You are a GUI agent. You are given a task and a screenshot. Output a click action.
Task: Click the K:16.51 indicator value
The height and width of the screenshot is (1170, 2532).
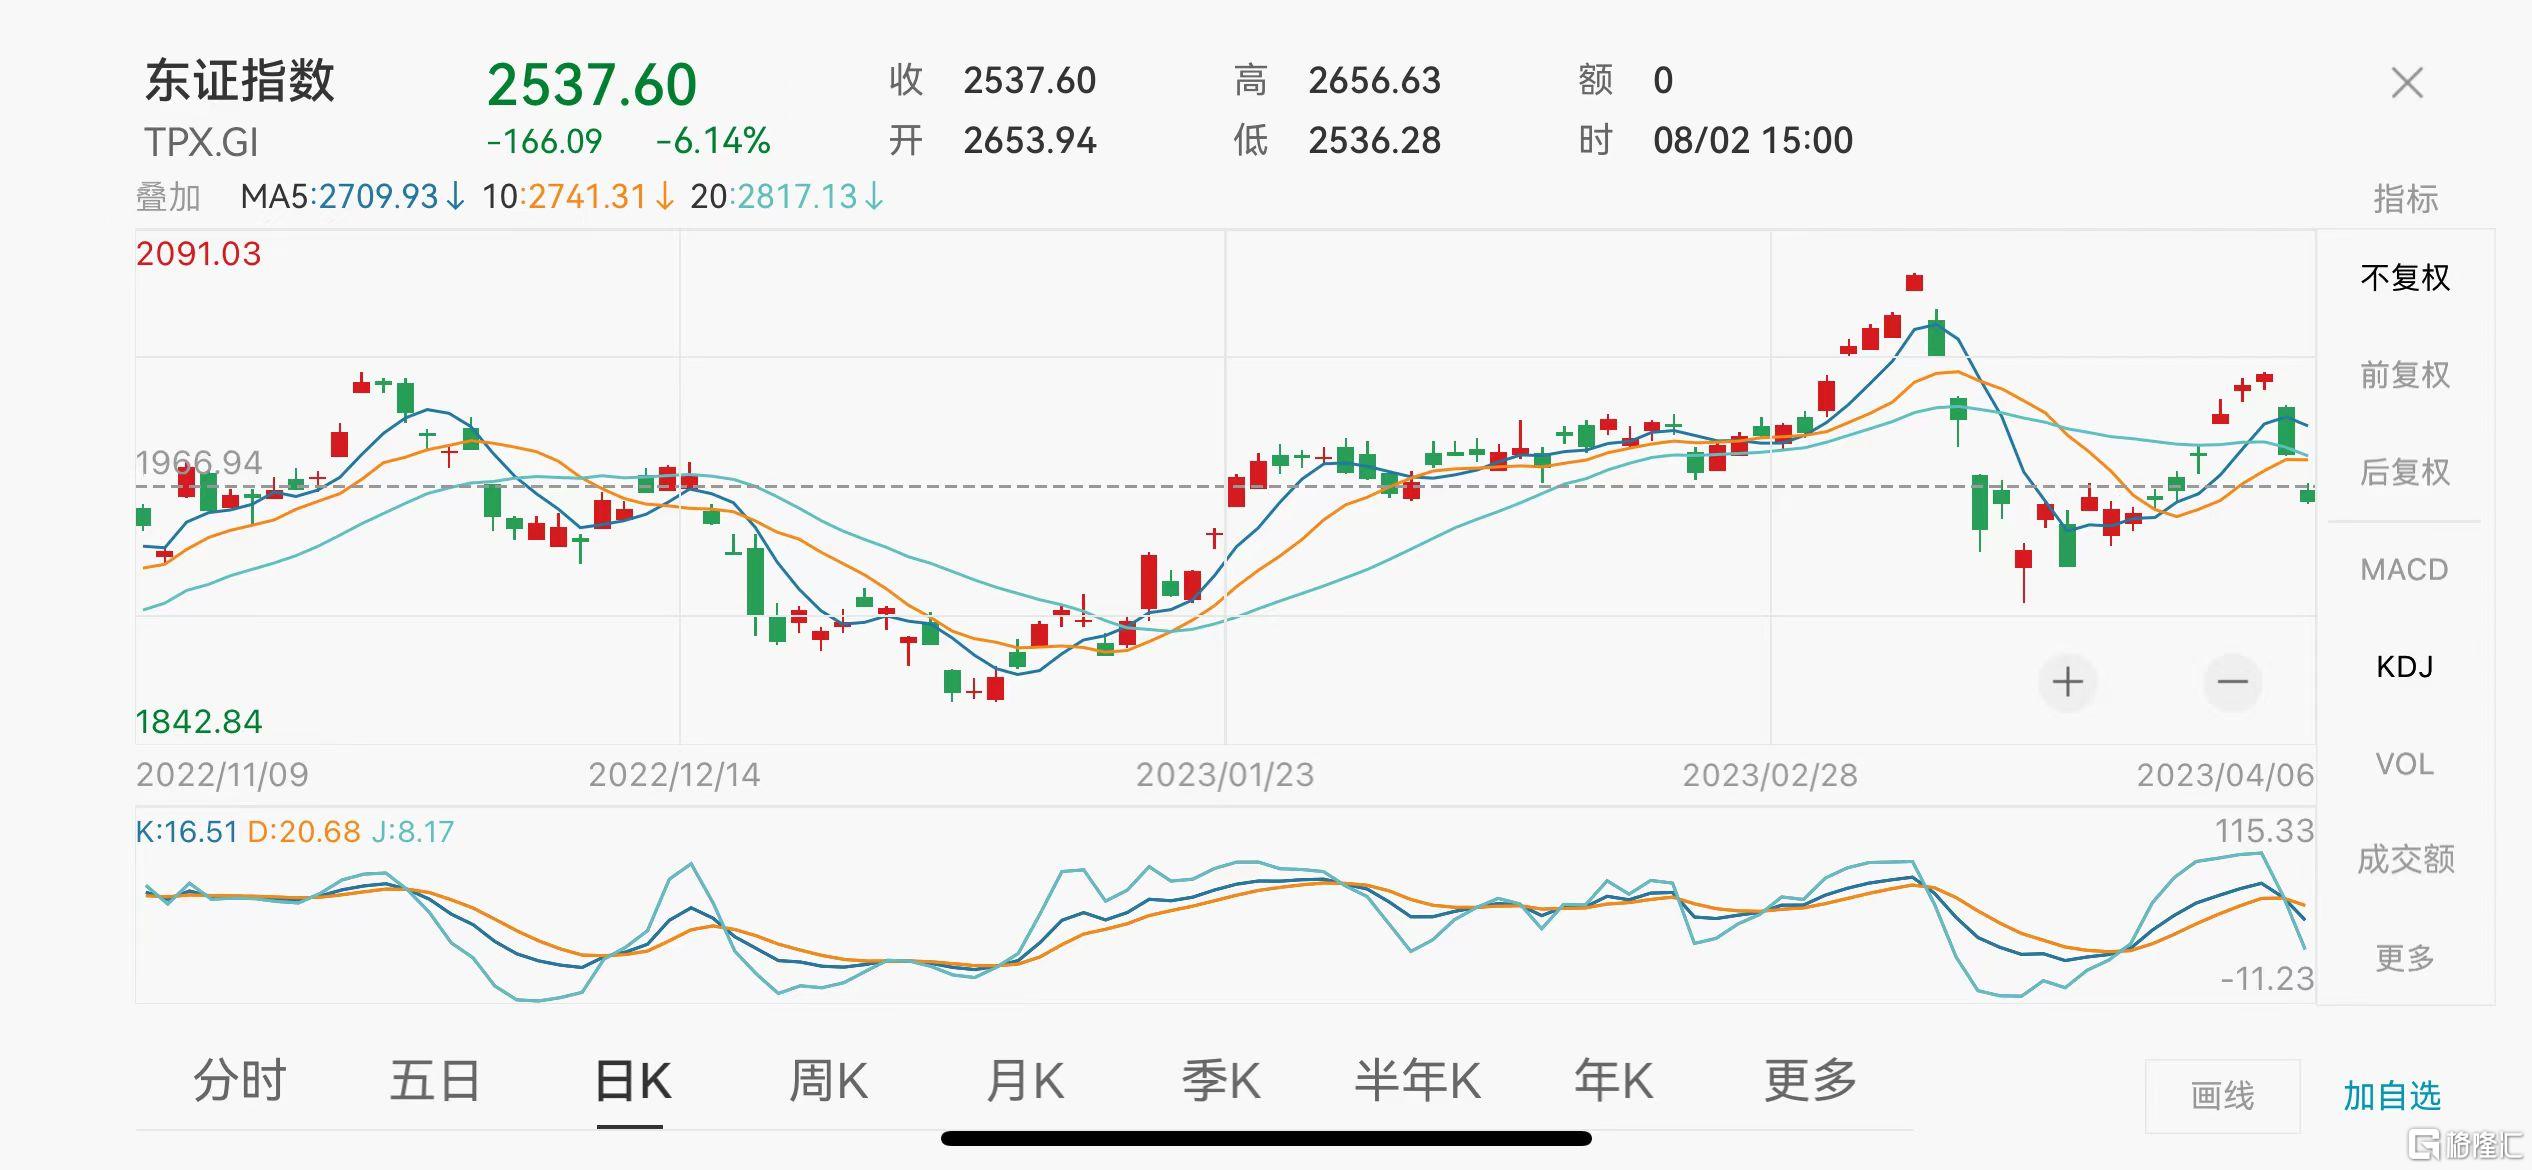pyautogui.click(x=186, y=832)
